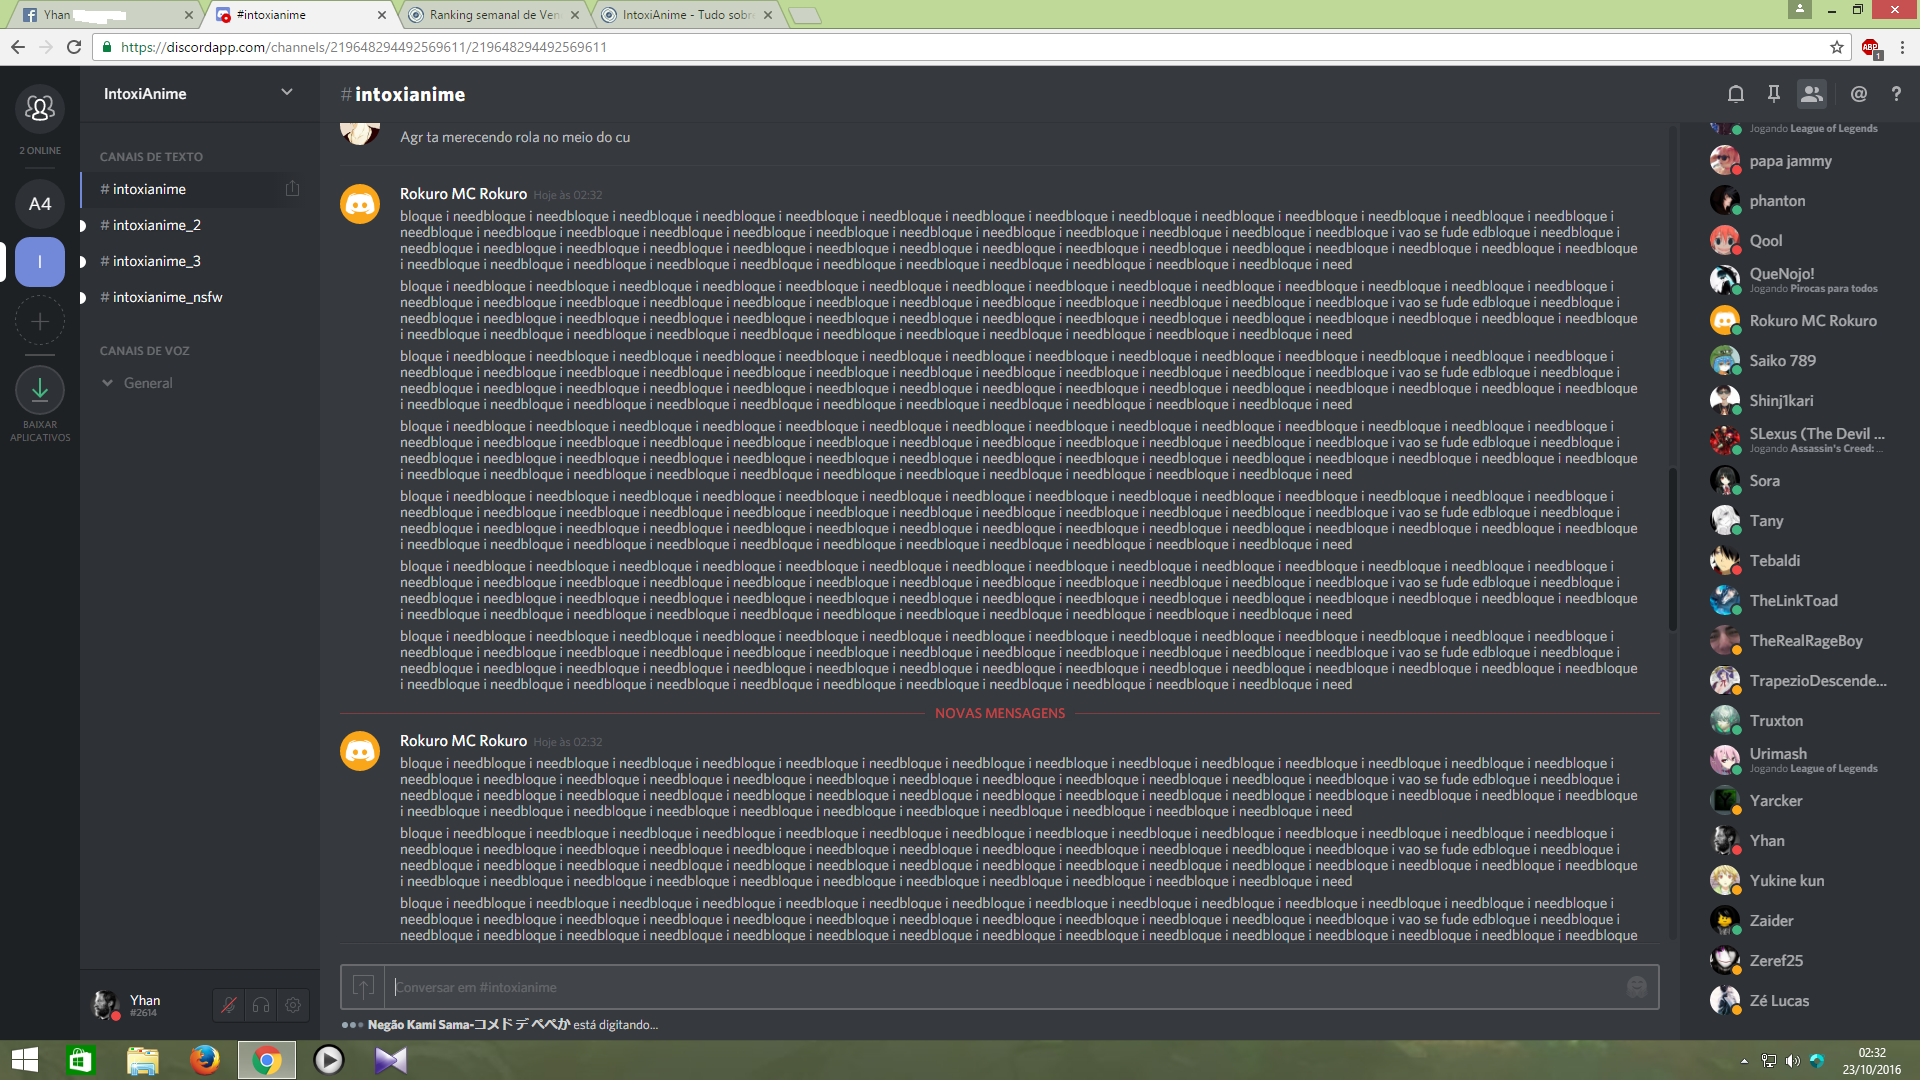
Task: Click the message input field
Action: [x=1000, y=987]
